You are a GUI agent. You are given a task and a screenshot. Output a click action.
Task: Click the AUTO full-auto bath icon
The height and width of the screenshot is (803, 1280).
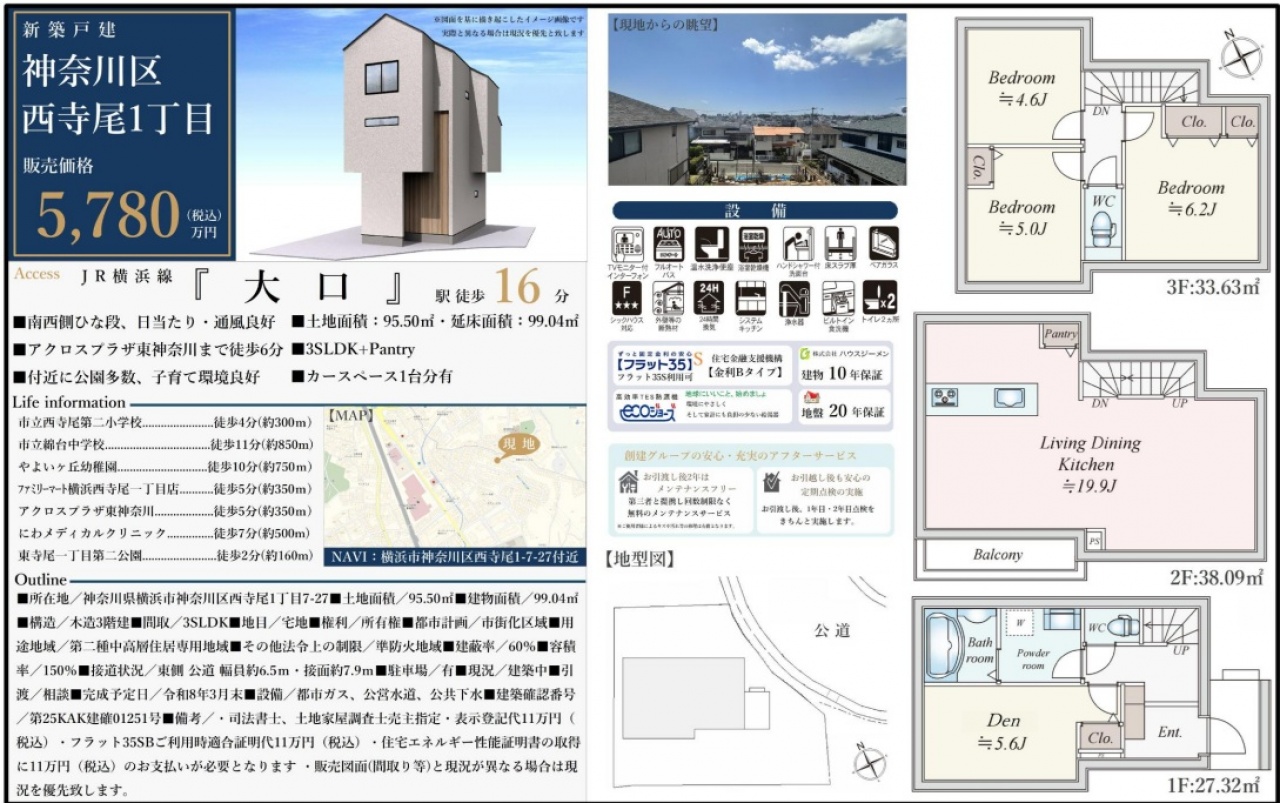(668, 244)
